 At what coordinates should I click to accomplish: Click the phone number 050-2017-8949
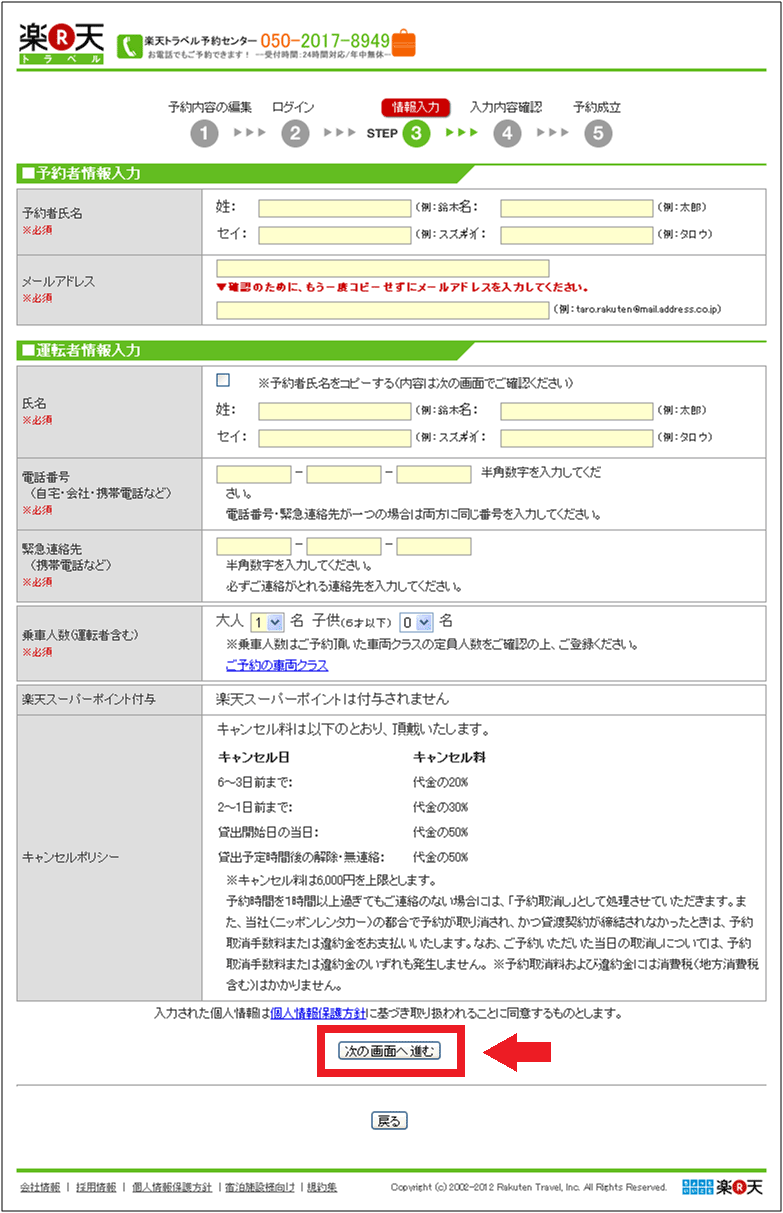coord(325,40)
